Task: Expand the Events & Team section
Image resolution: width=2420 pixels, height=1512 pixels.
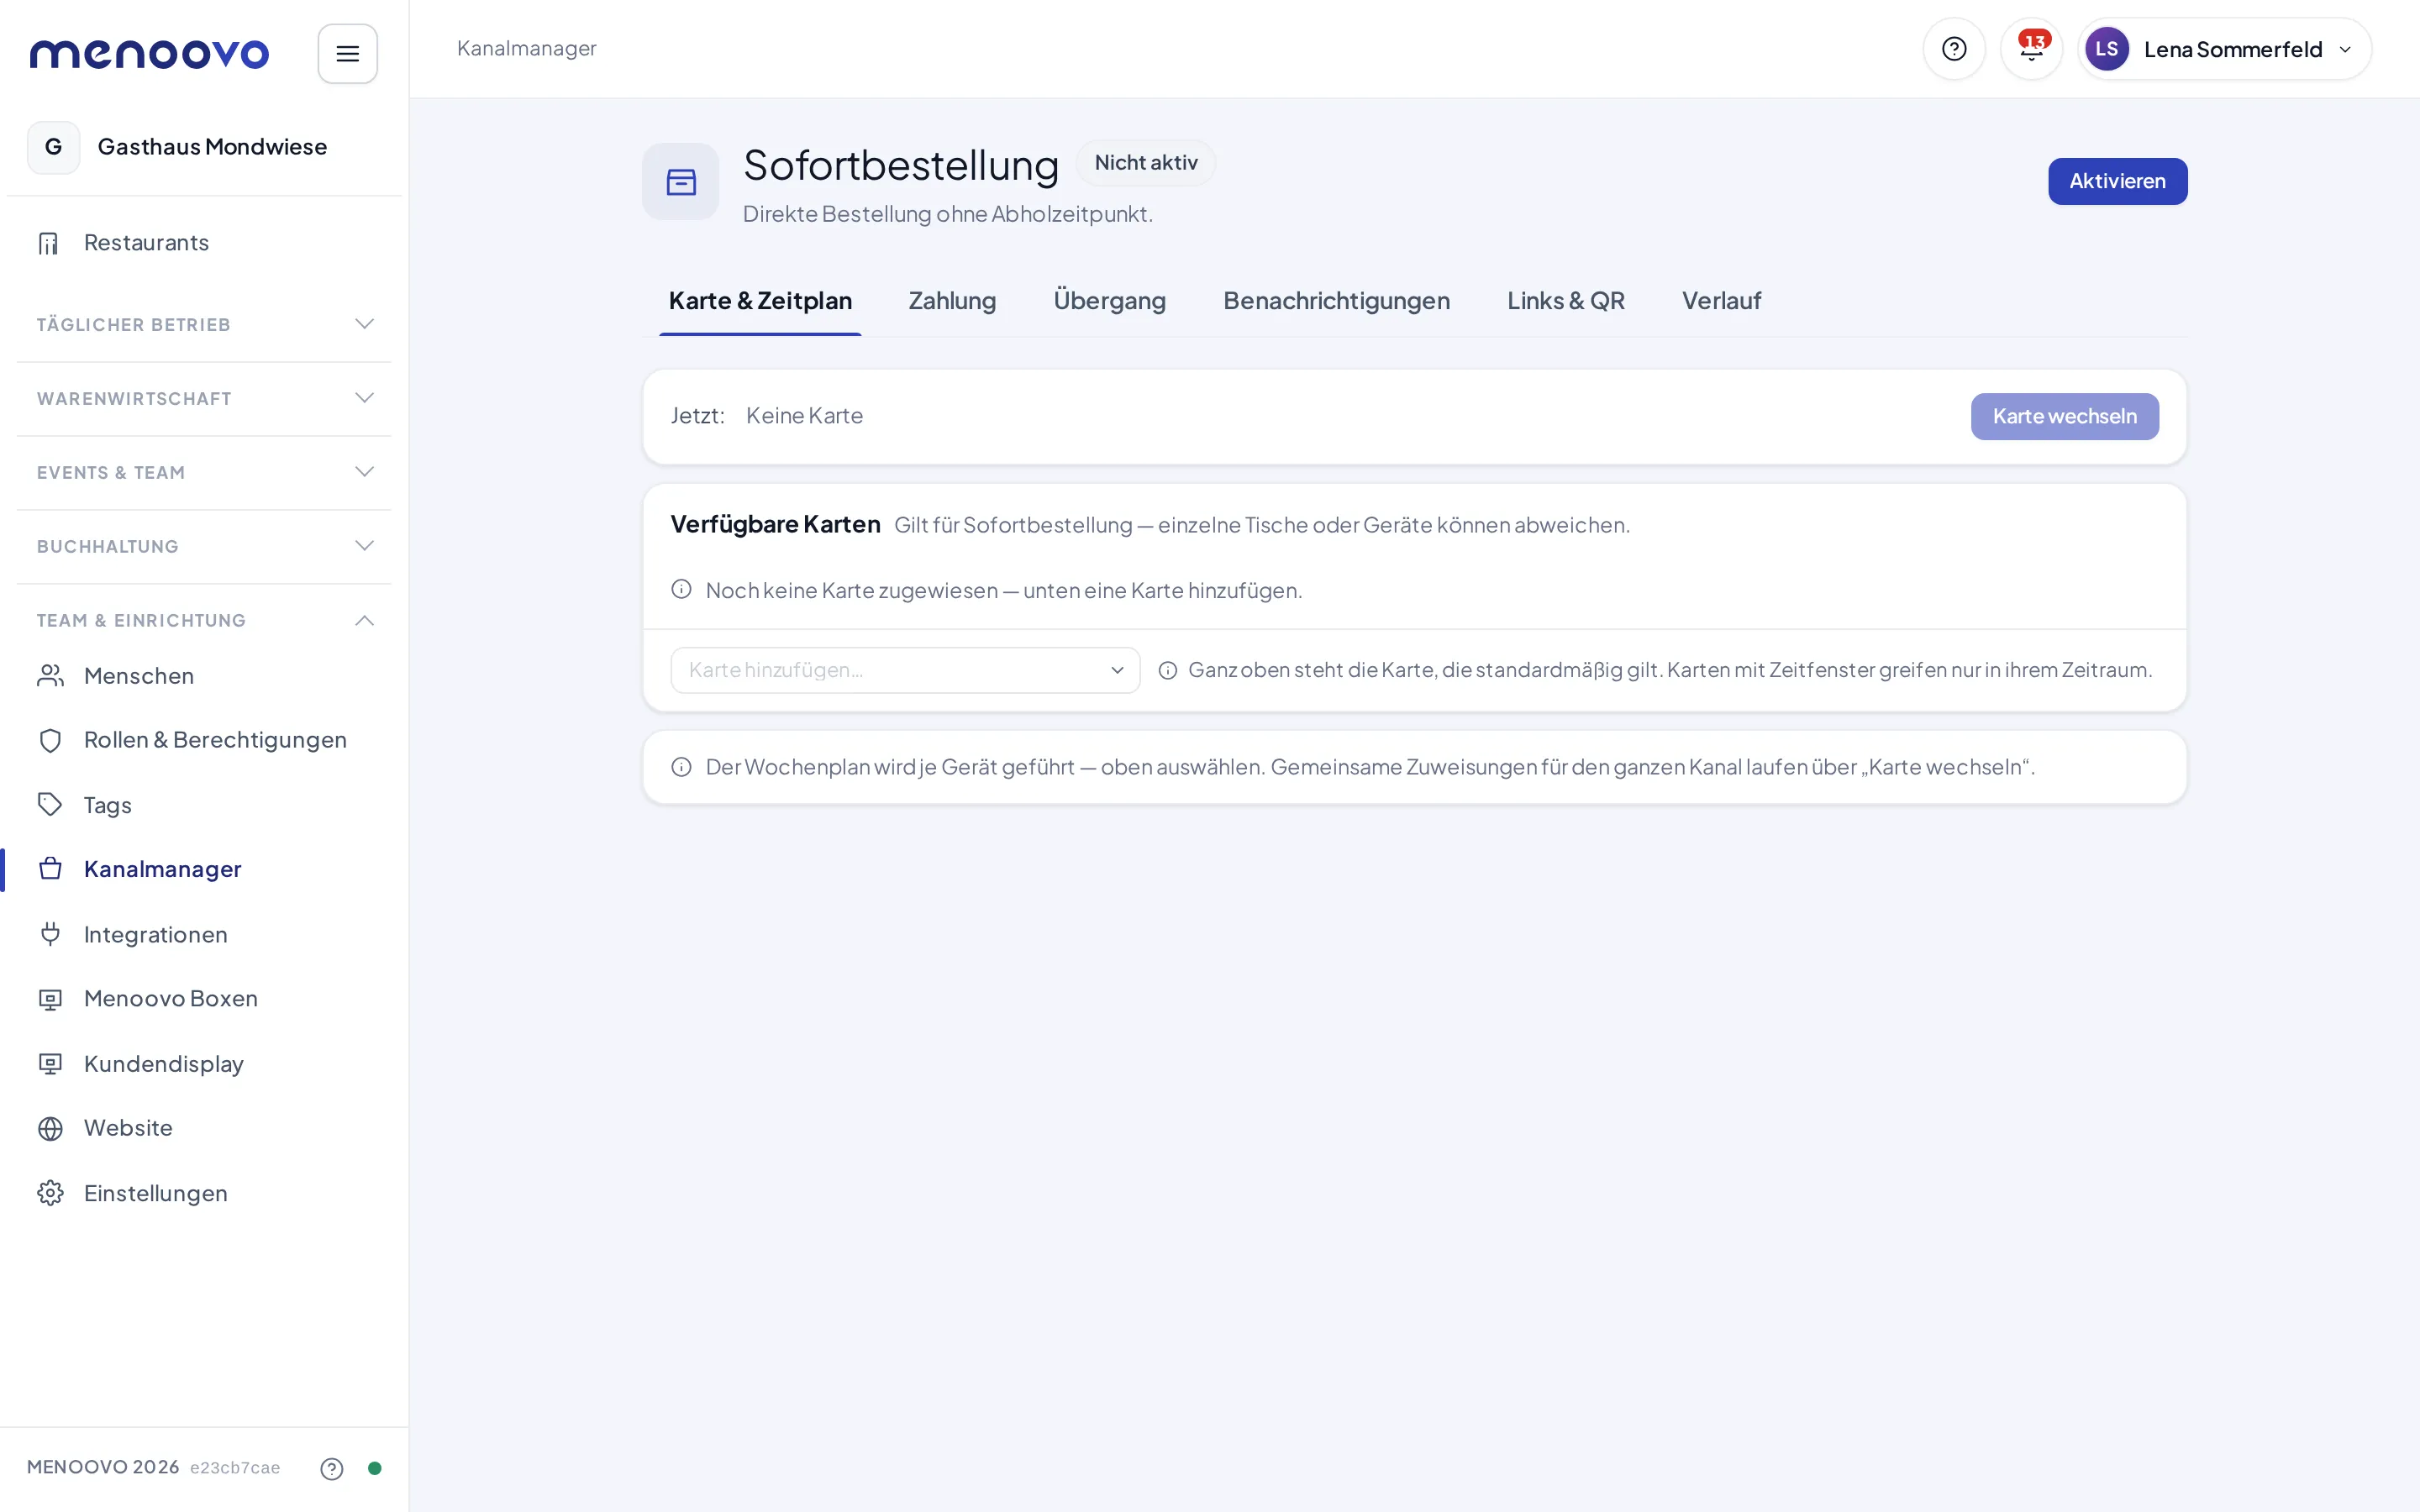Action: pyautogui.click(x=204, y=472)
